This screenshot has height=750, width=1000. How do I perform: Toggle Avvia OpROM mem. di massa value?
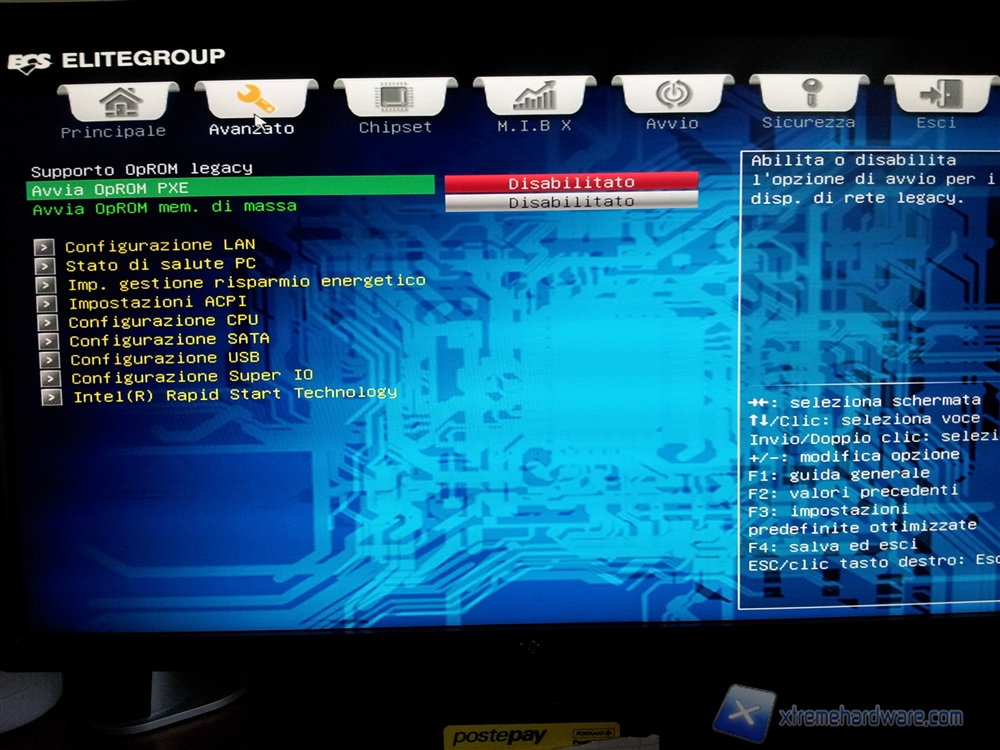pos(571,202)
